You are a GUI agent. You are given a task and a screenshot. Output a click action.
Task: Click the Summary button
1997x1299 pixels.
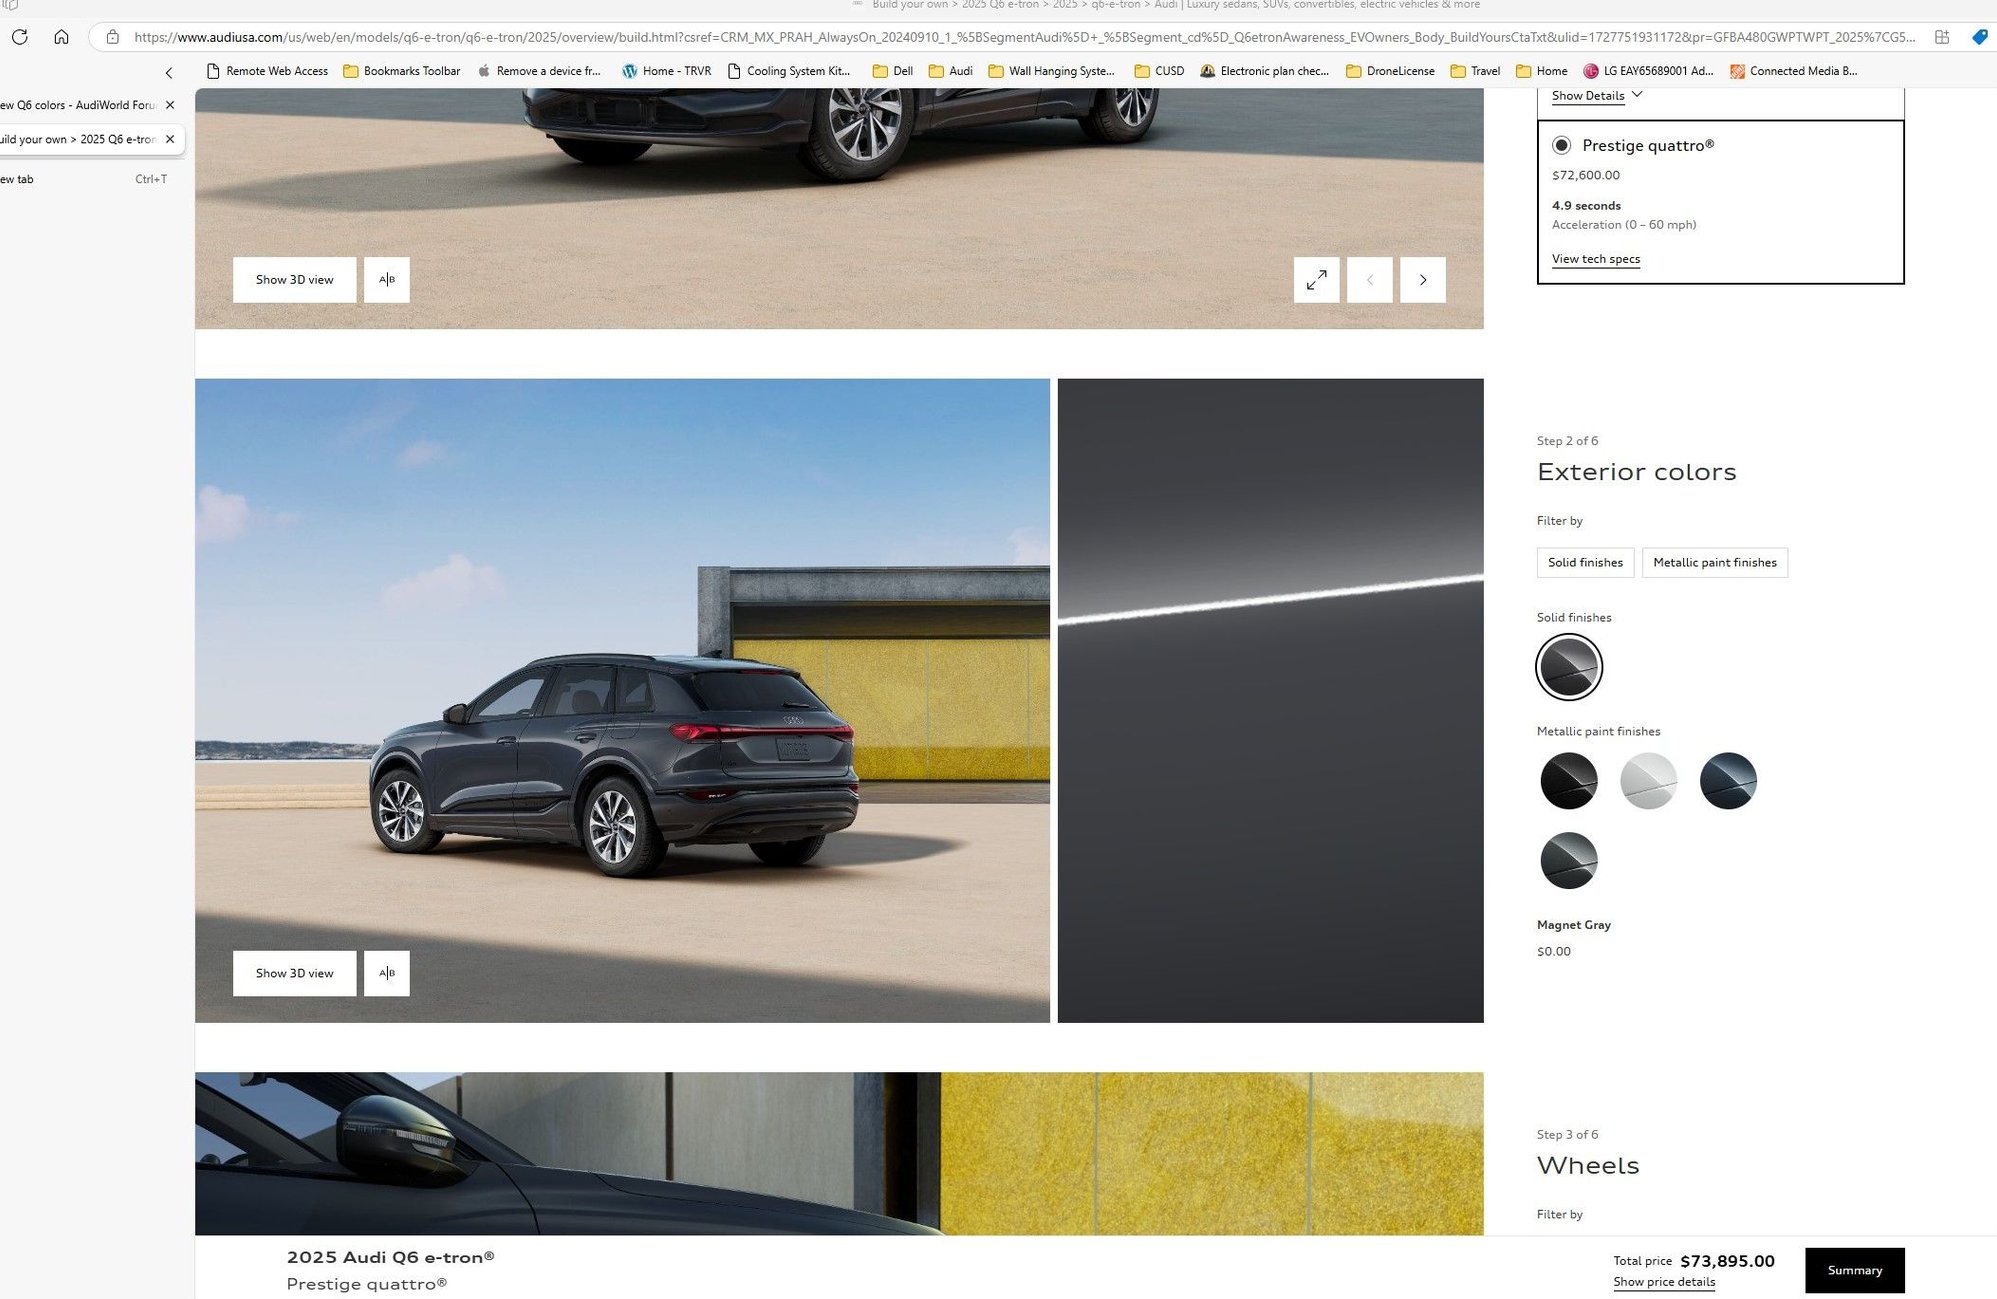(1854, 1269)
